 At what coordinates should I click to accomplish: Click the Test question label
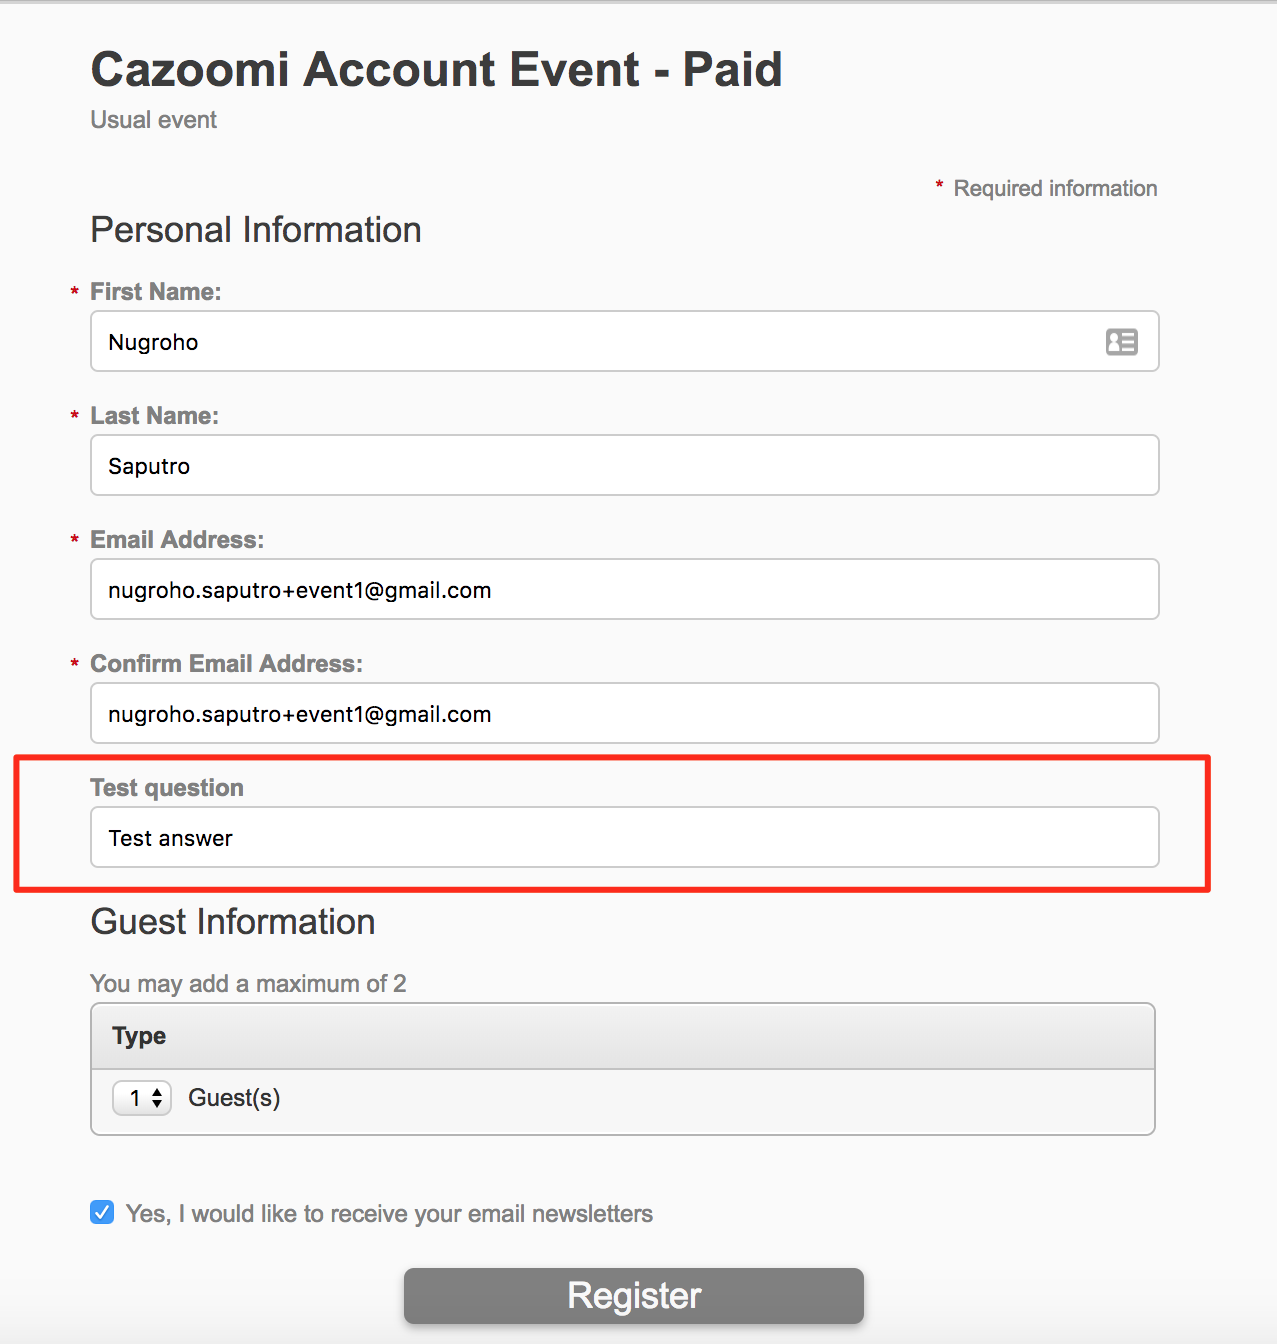(167, 788)
